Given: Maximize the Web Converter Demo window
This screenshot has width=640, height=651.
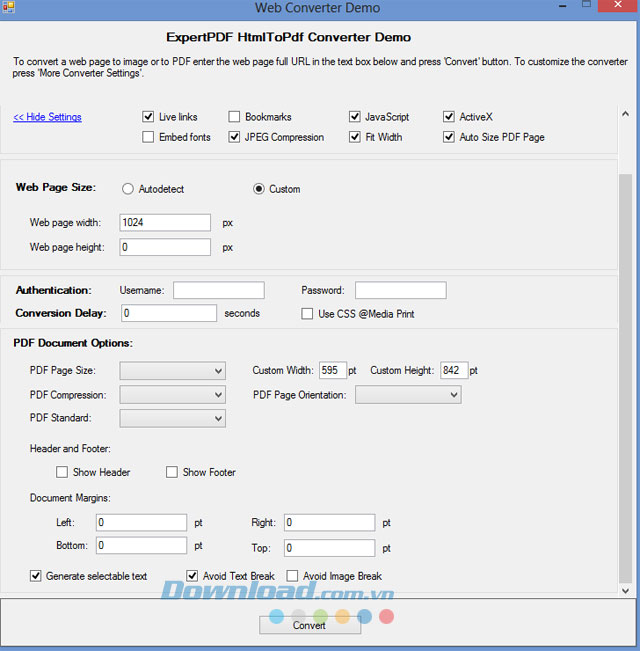Looking at the screenshot, I should (x=586, y=5).
